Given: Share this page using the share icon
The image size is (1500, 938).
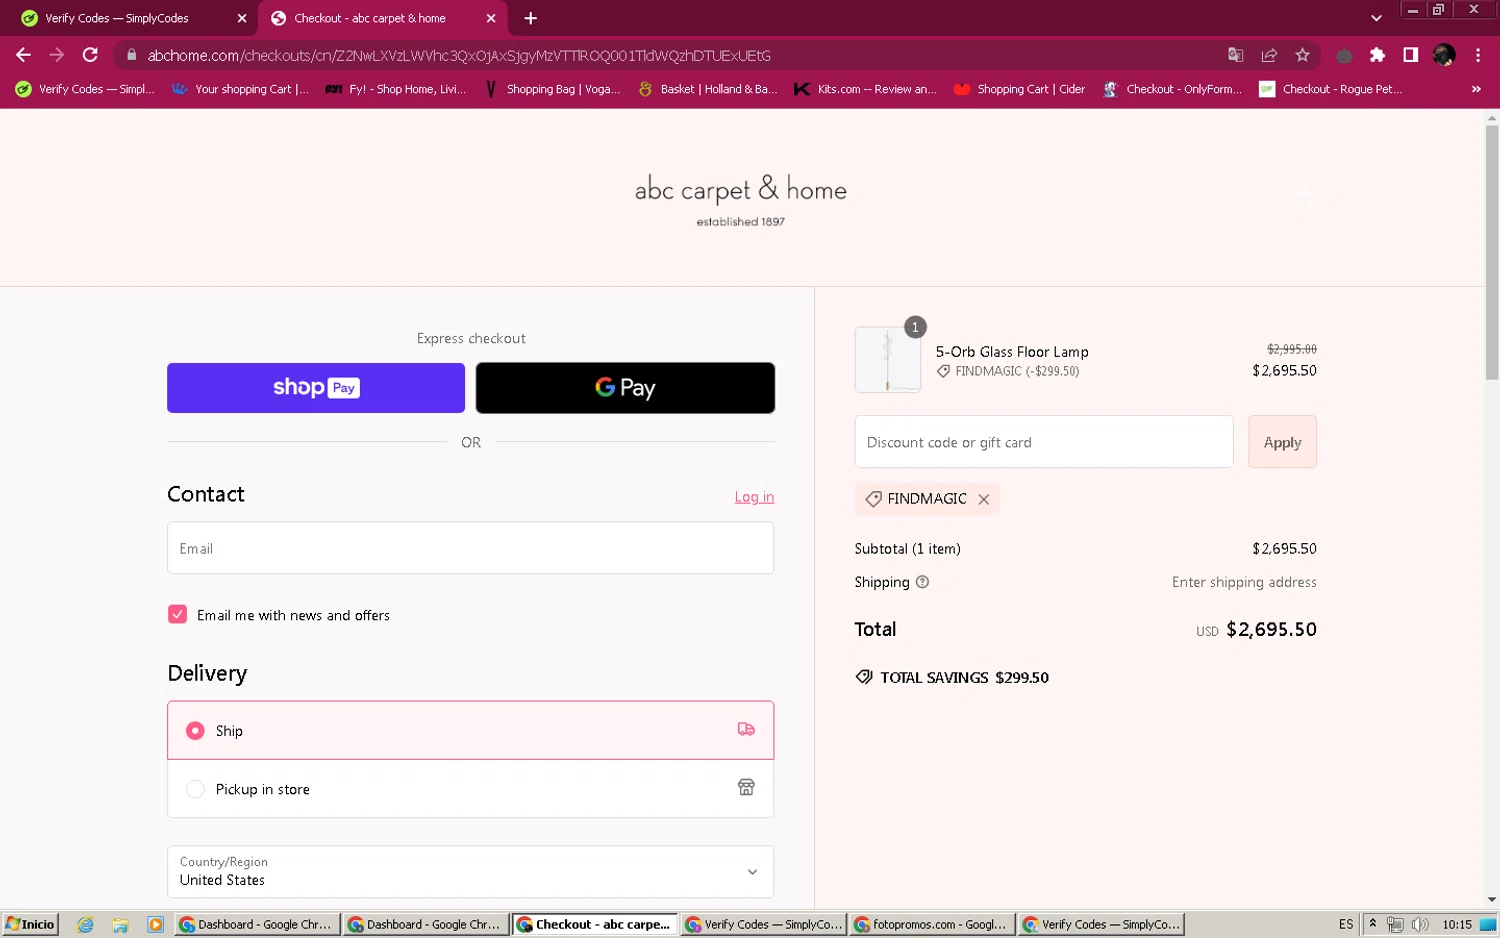Looking at the screenshot, I should click(1269, 55).
